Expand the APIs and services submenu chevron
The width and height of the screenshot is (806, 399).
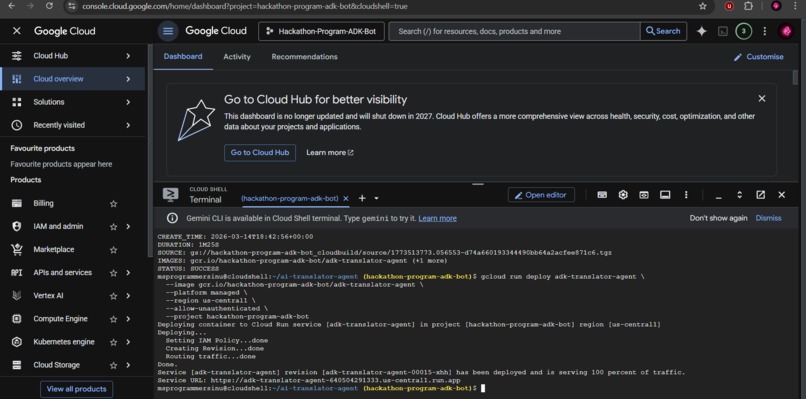point(128,273)
